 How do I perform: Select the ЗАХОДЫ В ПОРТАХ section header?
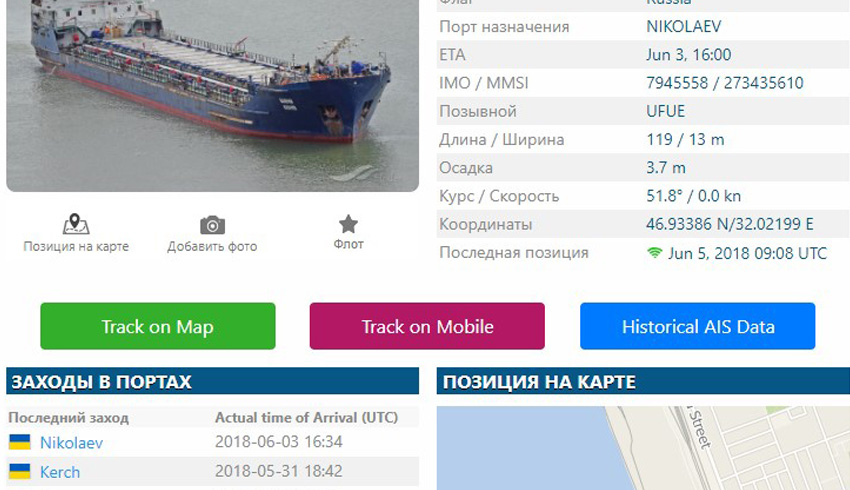coord(212,381)
